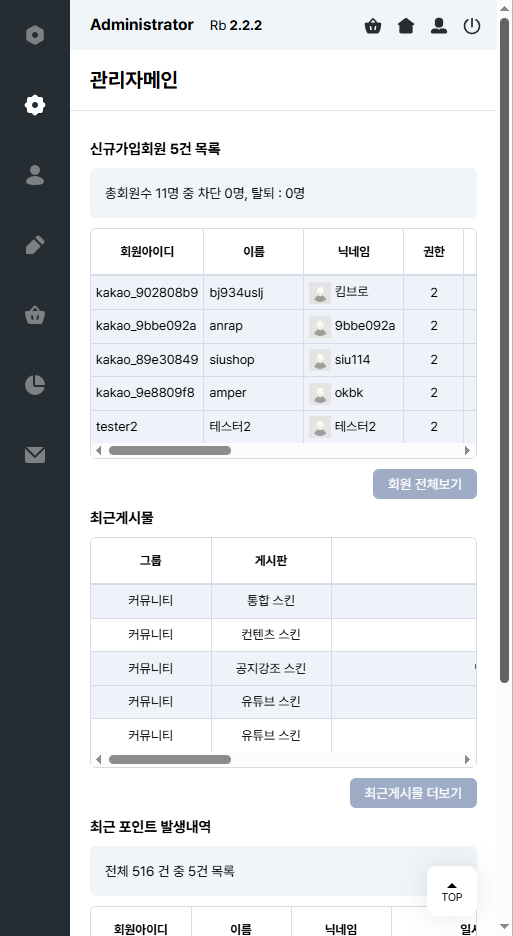Screen dimensions: 513x936
Task: Open the board pencil sidebar icon
Action: [35, 245]
